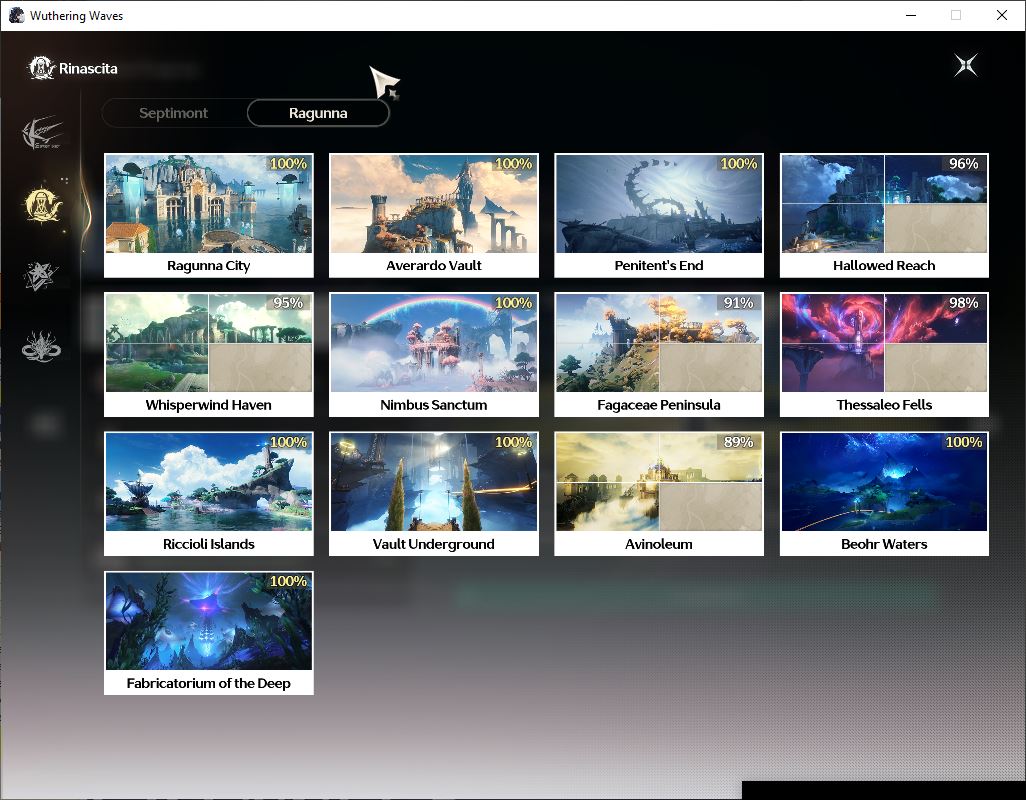Open the Ragunna City area card
This screenshot has height=800, width=1026.
coord(209,215)
